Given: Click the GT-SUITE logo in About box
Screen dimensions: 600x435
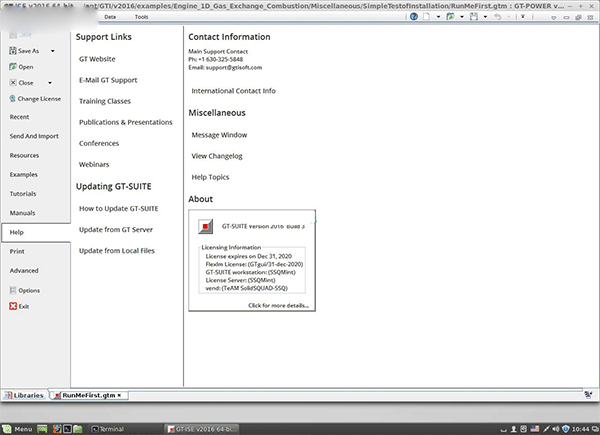Looking at the screenshot, I should 205,226.
